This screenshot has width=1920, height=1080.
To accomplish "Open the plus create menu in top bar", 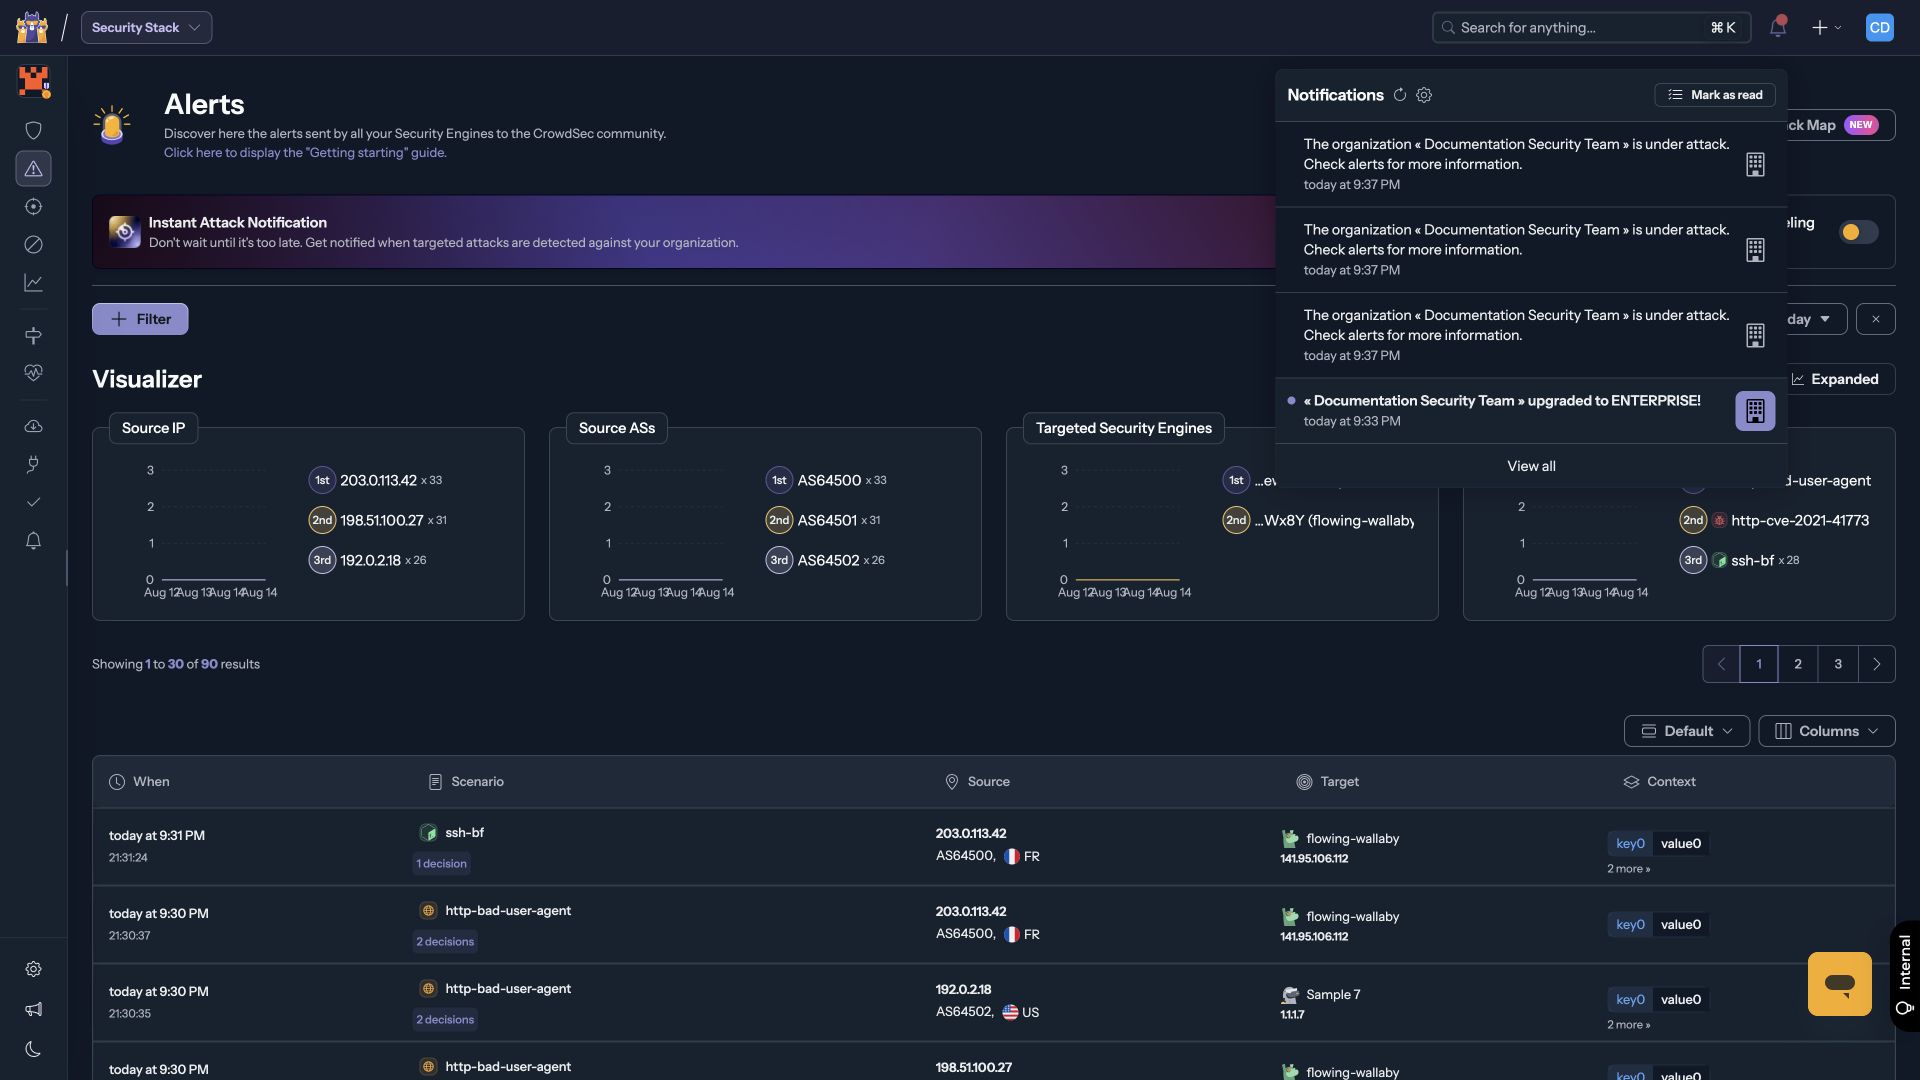I will click(x=1826, y=27).
